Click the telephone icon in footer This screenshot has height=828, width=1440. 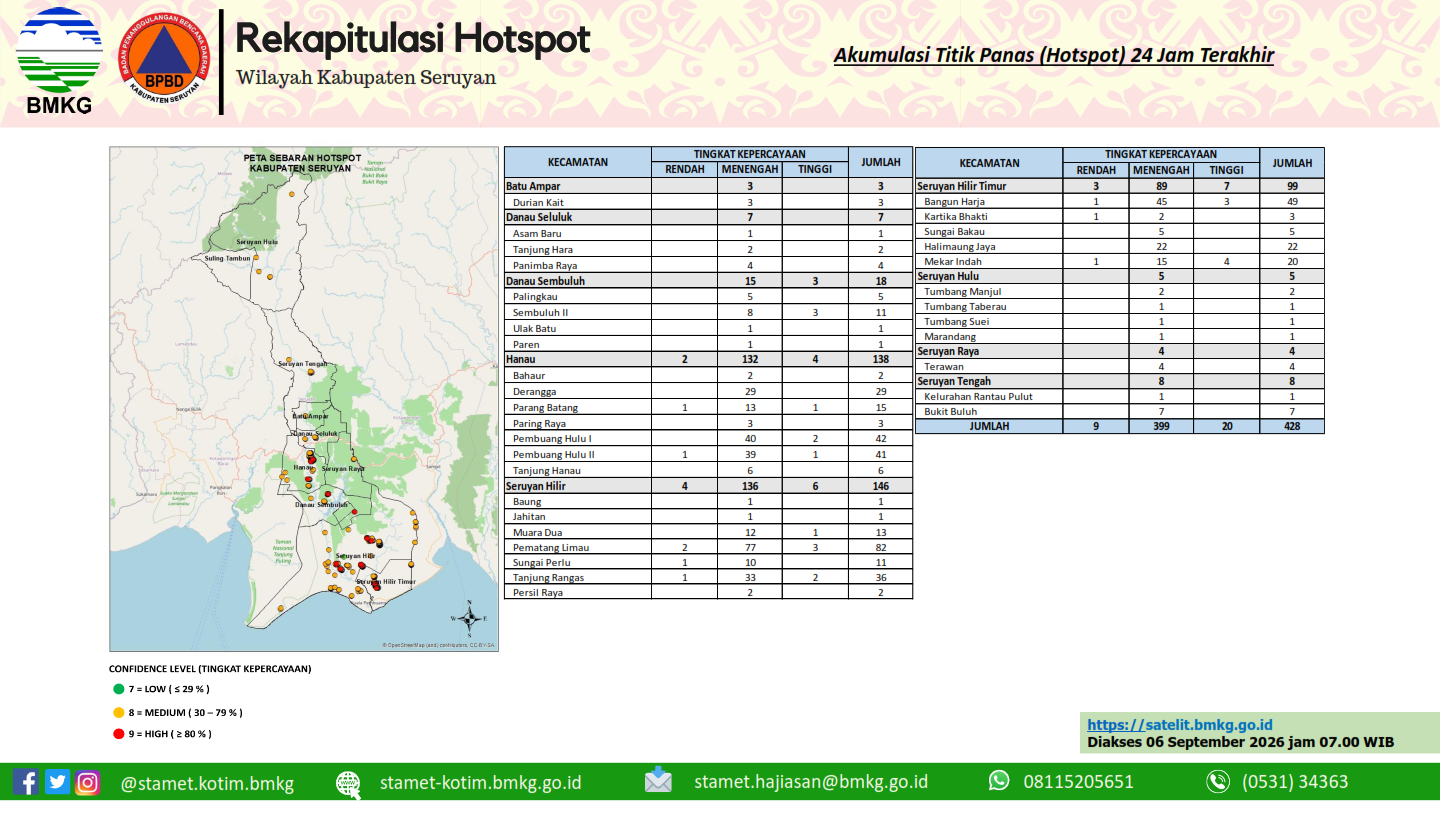[1217, 782]
